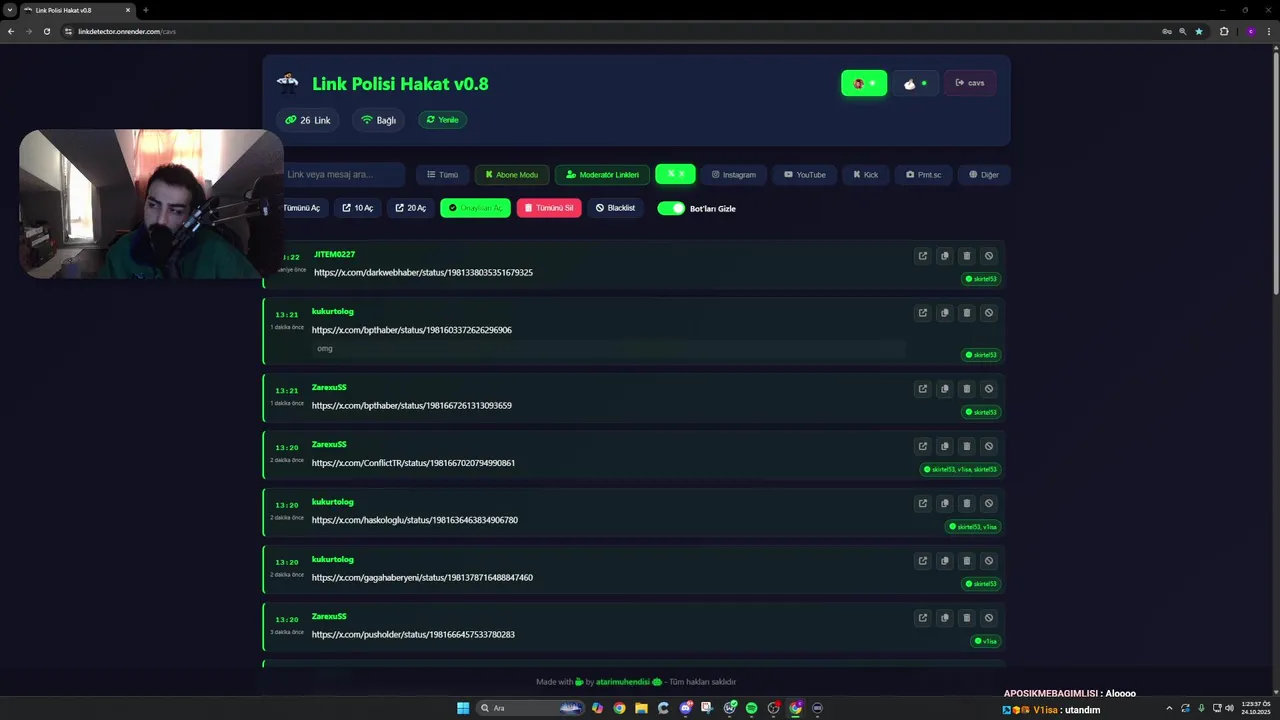Toggle the Bot'ları Gizle switch

671,208
